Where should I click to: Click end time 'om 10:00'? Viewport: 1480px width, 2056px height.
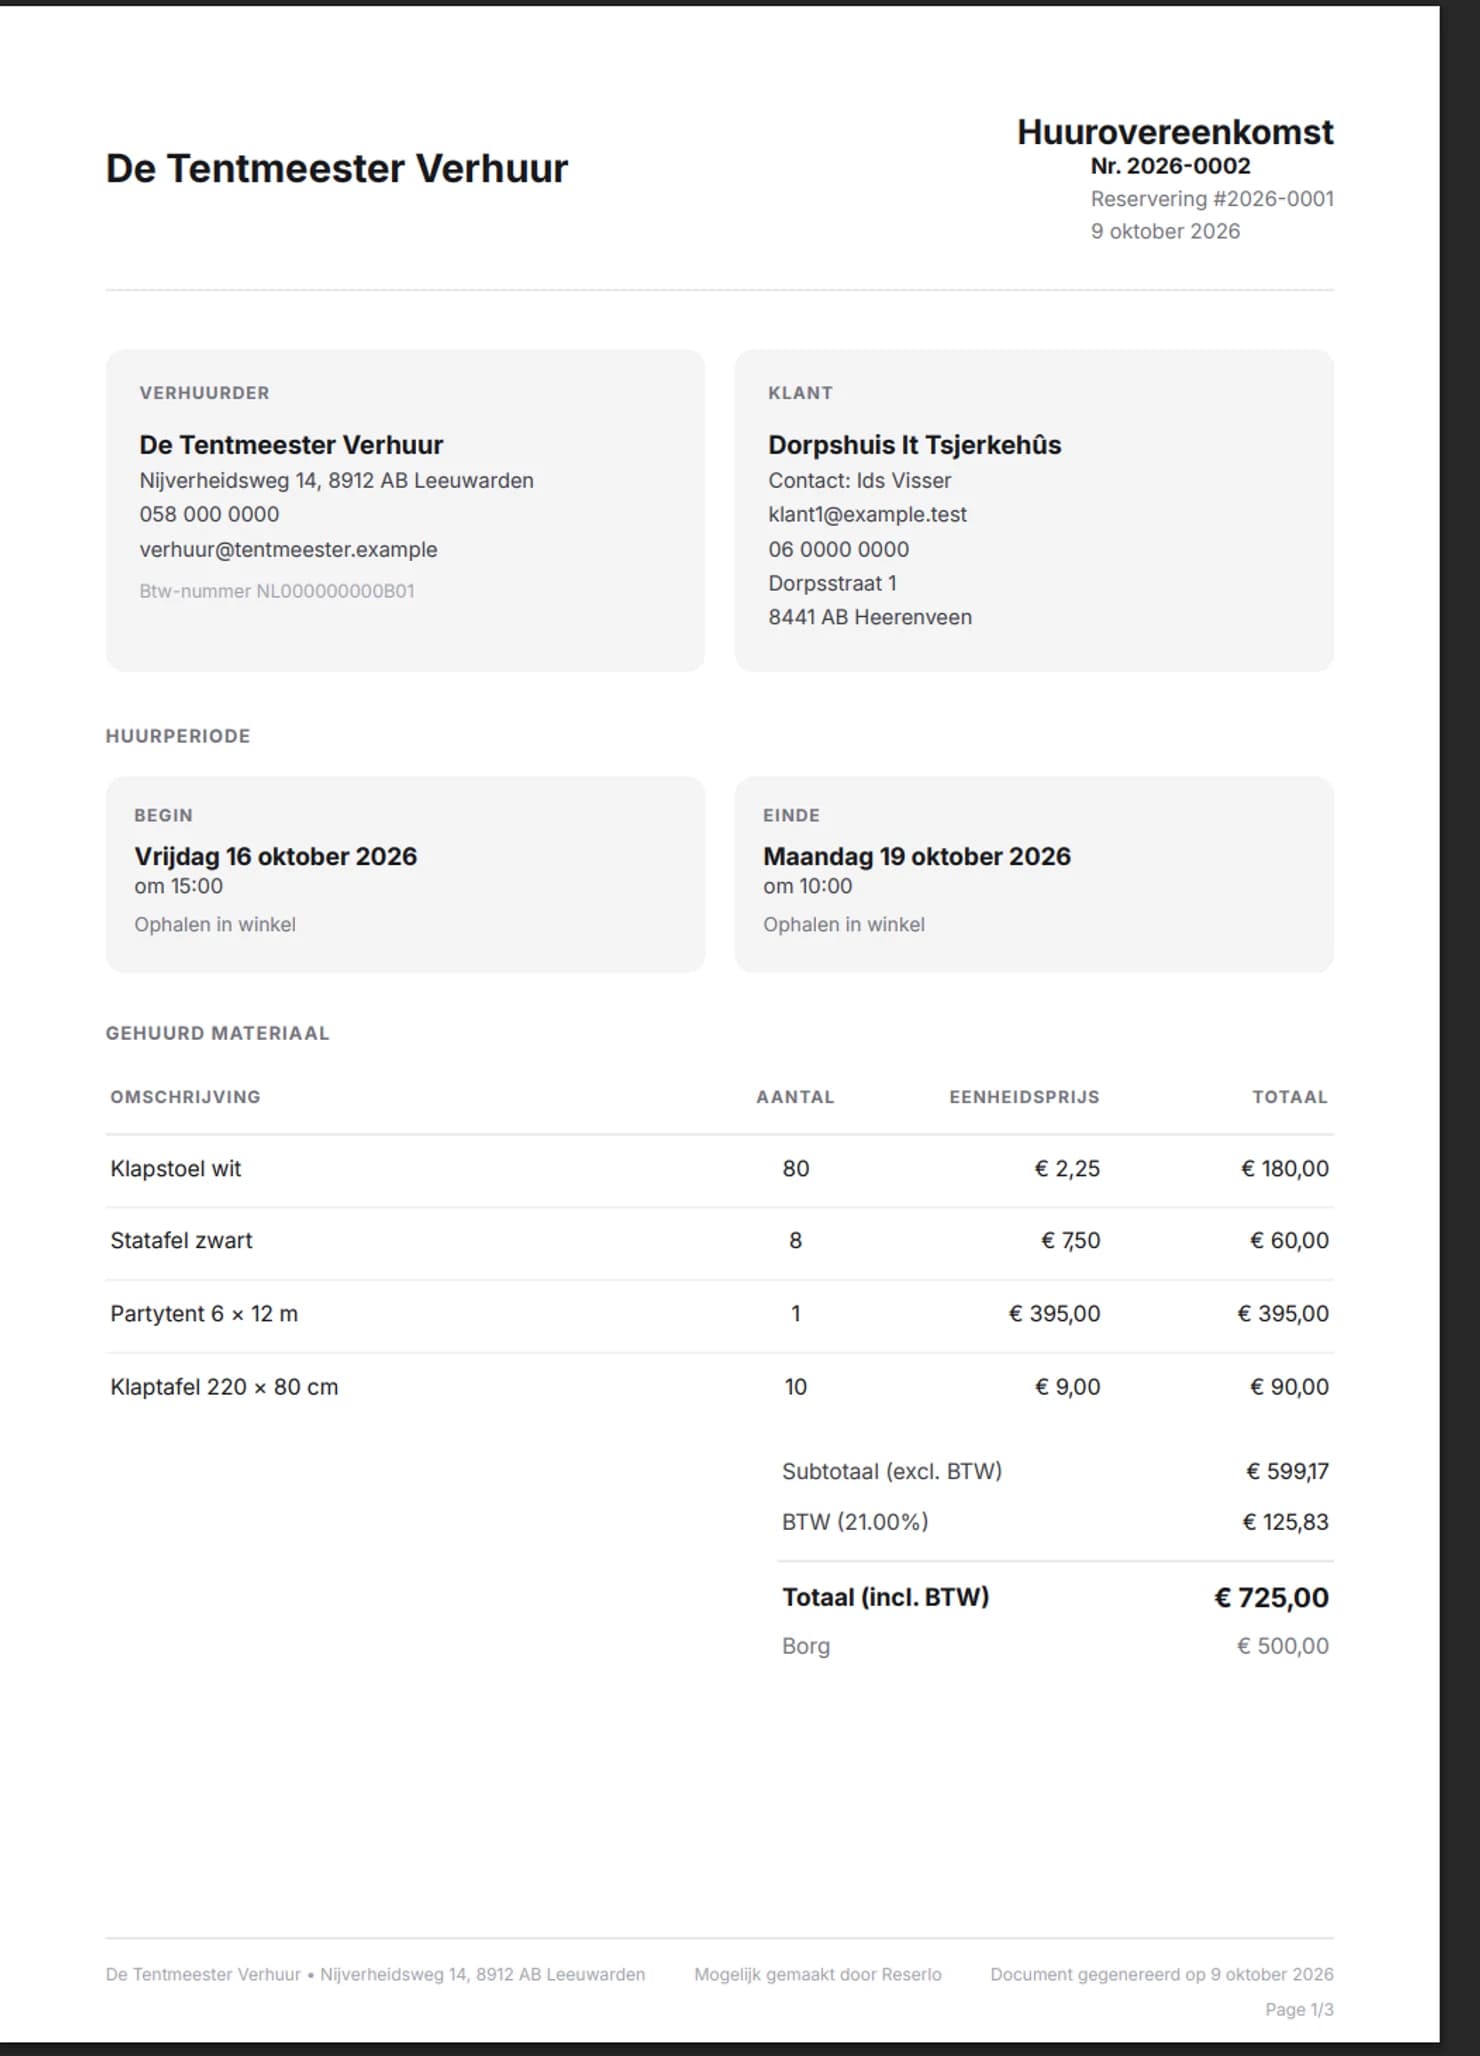[807, 886]
